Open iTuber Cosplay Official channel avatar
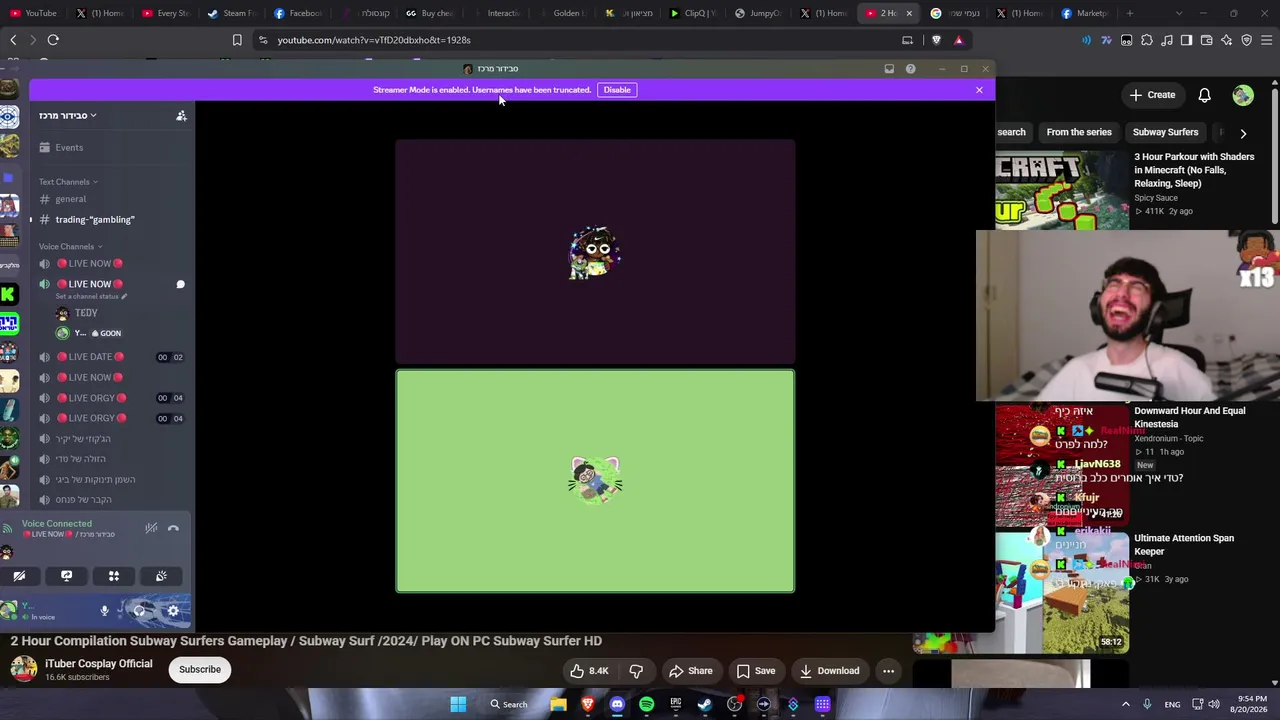Screen dimensions: 1280x720 coord(24,669)
